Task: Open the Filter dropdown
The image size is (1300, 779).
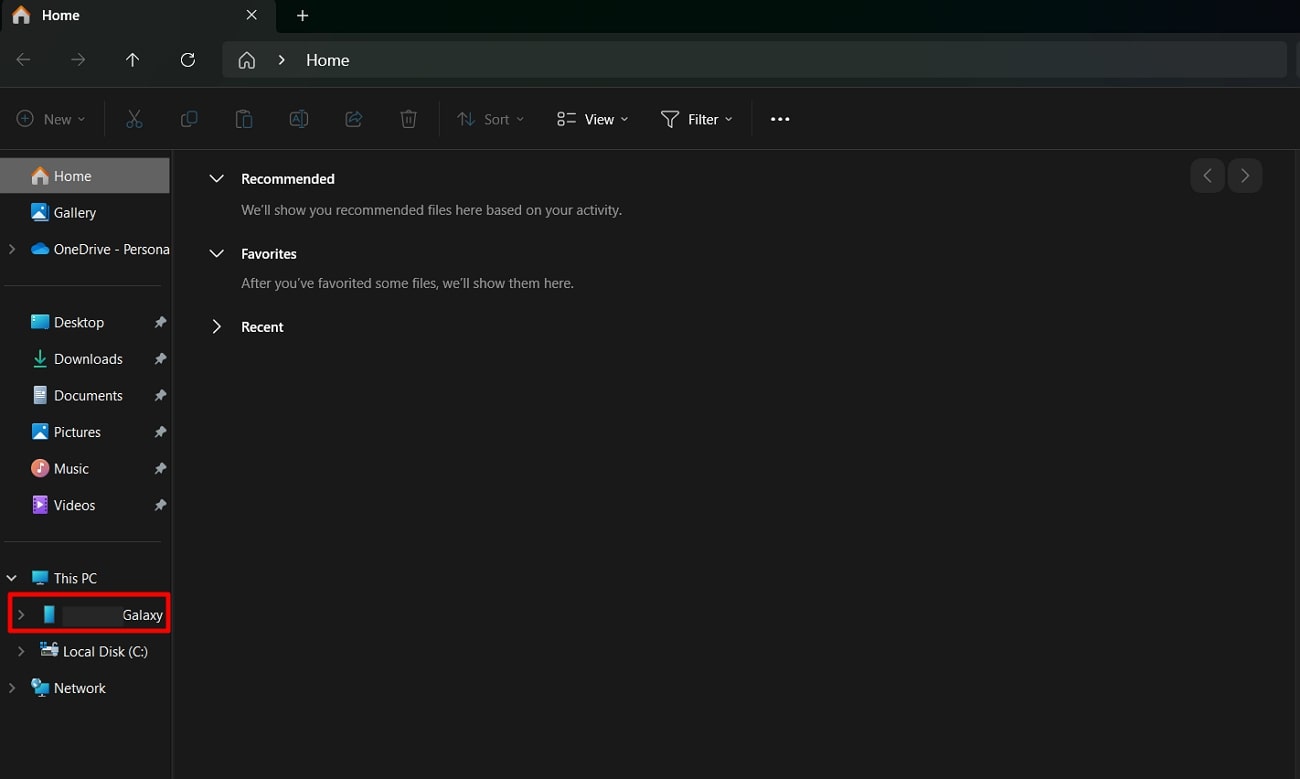Action: [x=697, y=118]
